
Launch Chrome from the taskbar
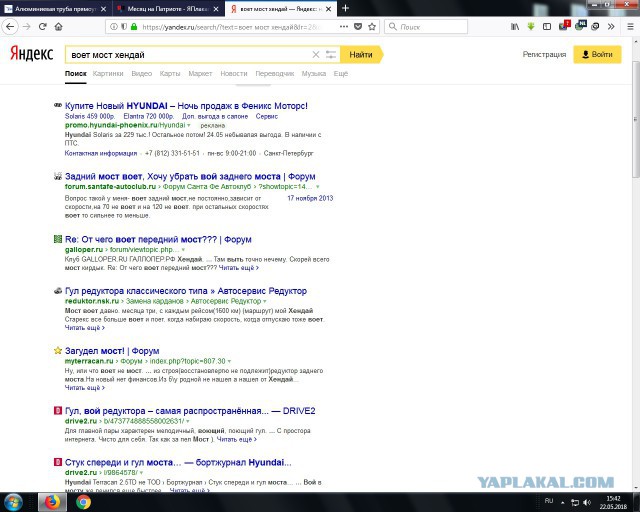pyautogui.click(x=83, y=502)
